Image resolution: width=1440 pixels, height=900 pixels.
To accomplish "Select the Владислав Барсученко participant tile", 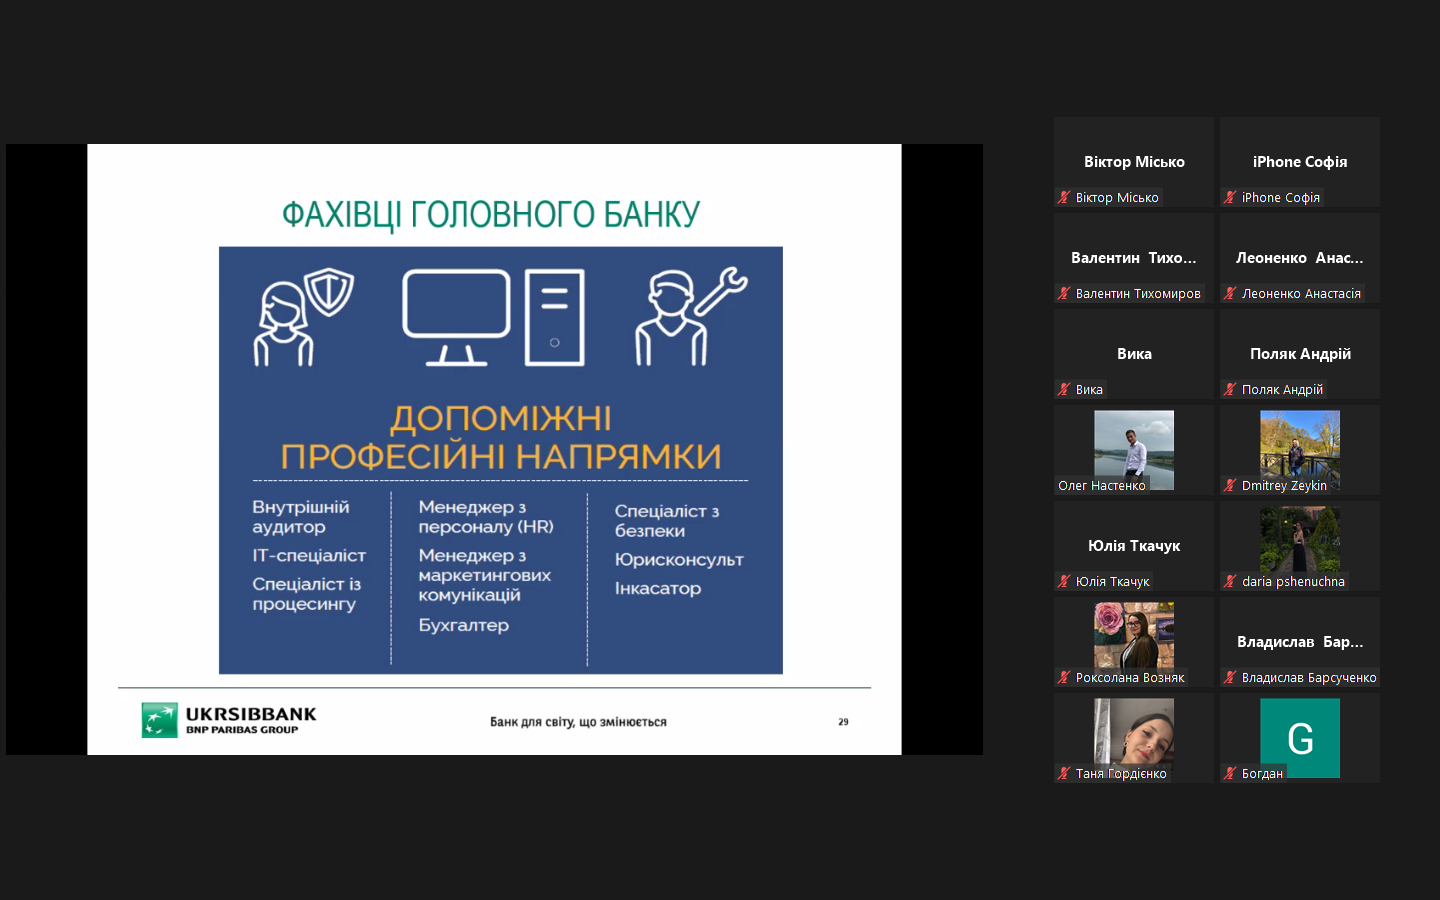I will [1299, 642].
